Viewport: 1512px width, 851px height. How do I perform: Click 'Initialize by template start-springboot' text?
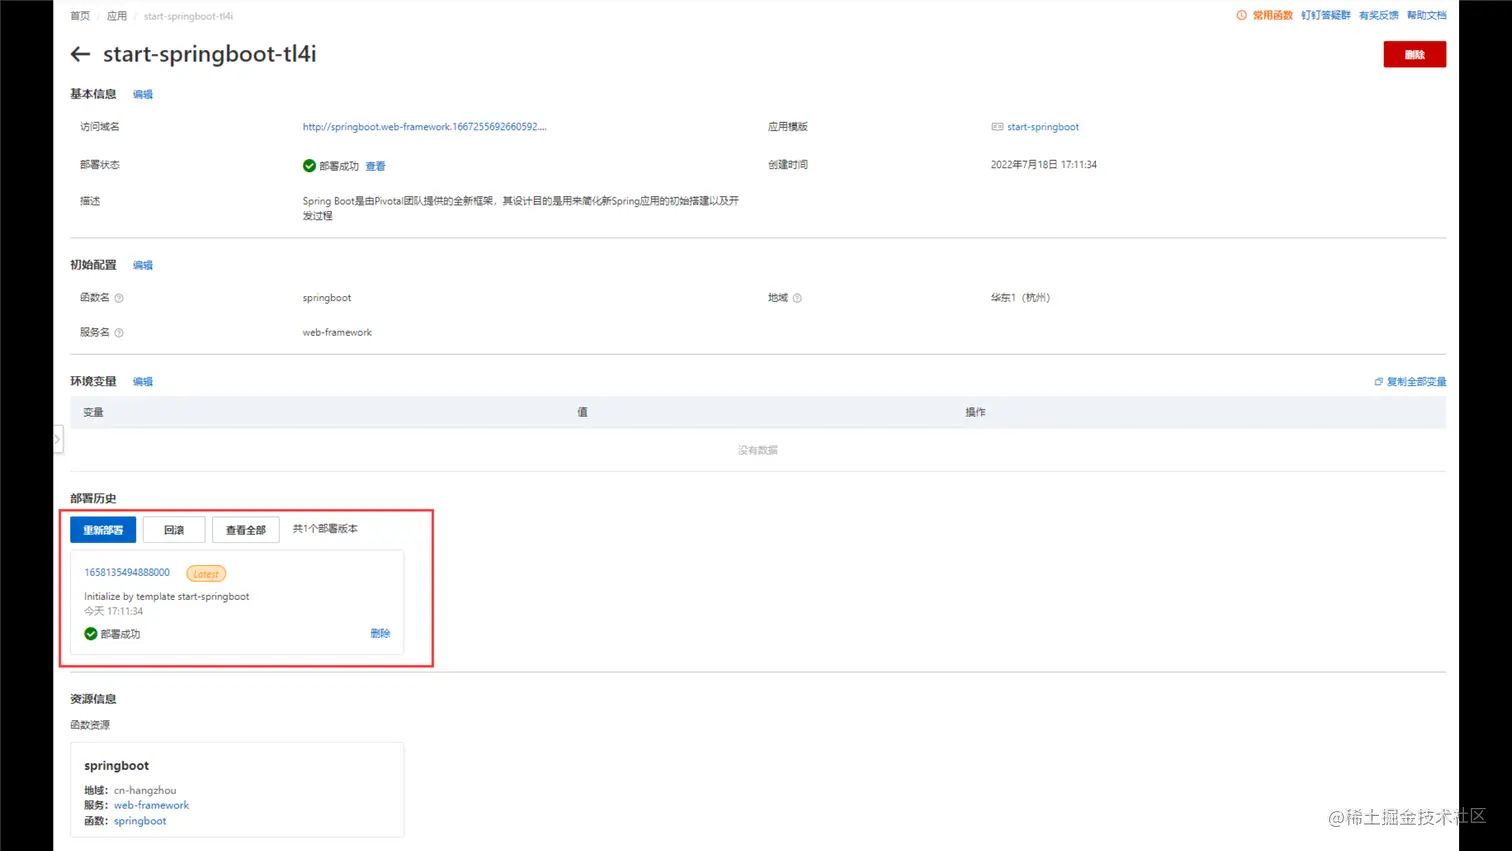[x=167, y=597]
